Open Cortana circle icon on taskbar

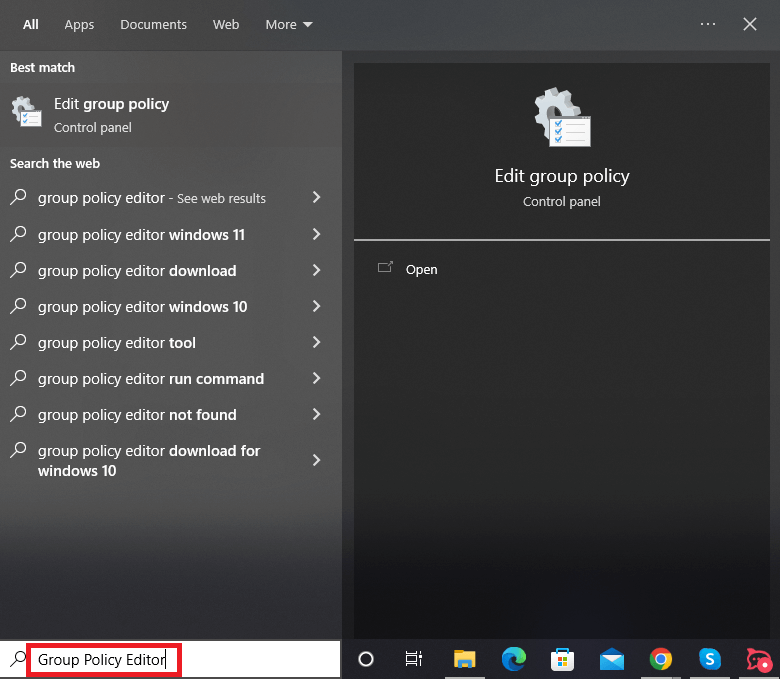click(x=366, y=659)
